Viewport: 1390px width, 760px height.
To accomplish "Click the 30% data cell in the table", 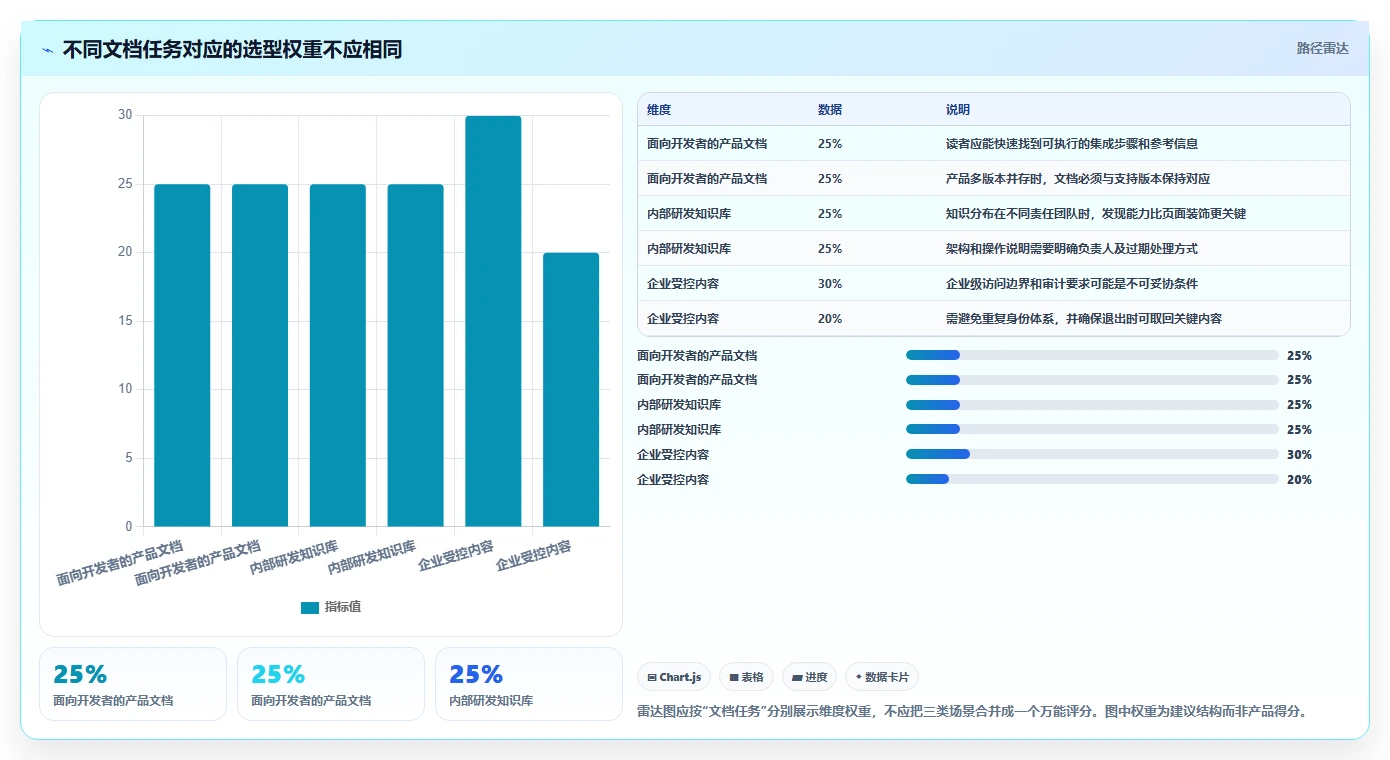I will click(x=830, y=283).
